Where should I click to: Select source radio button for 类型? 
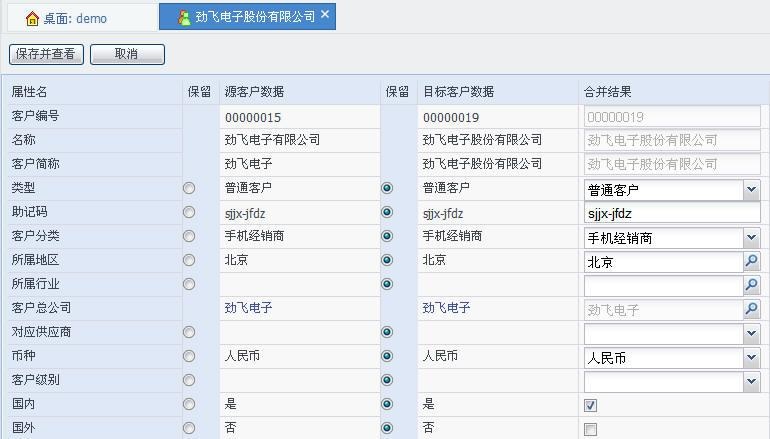click(189, 188)
